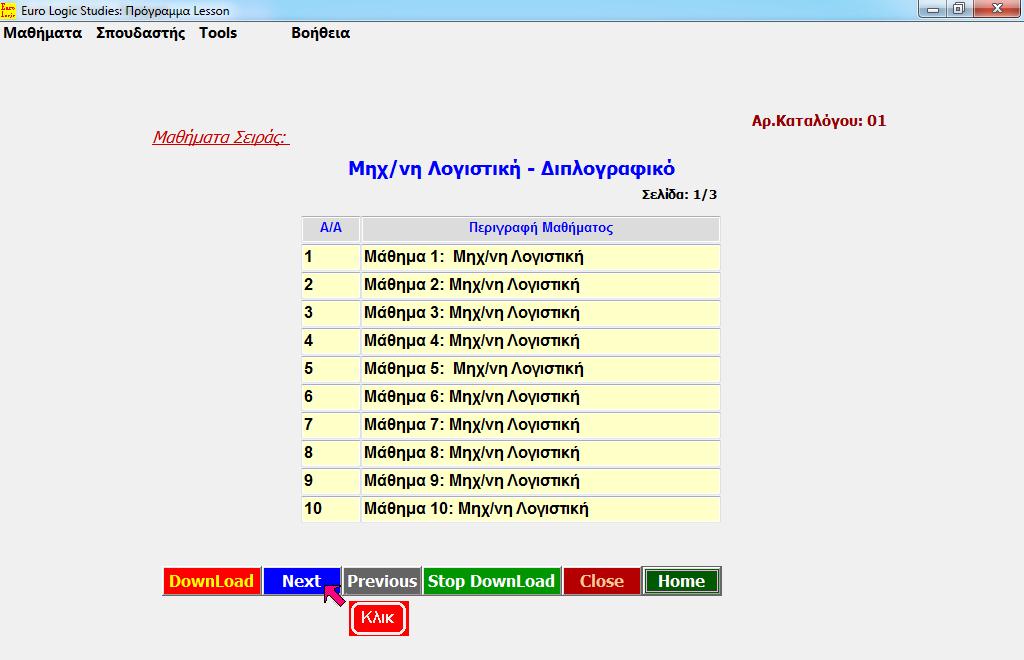1024x660 pixels.
Task: Click the gray Previous button
Action: coord(381,581)
